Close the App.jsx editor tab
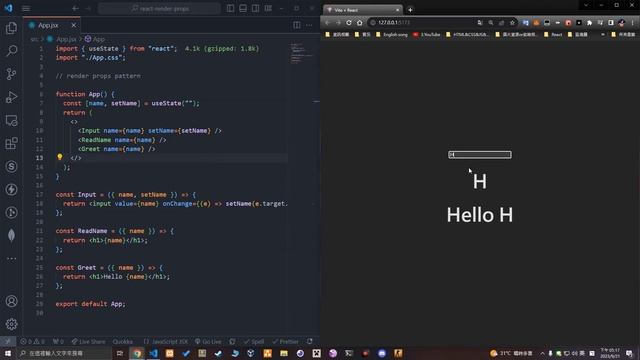The image size is (640, 360). pyautogui.click(x=73, y=25)
